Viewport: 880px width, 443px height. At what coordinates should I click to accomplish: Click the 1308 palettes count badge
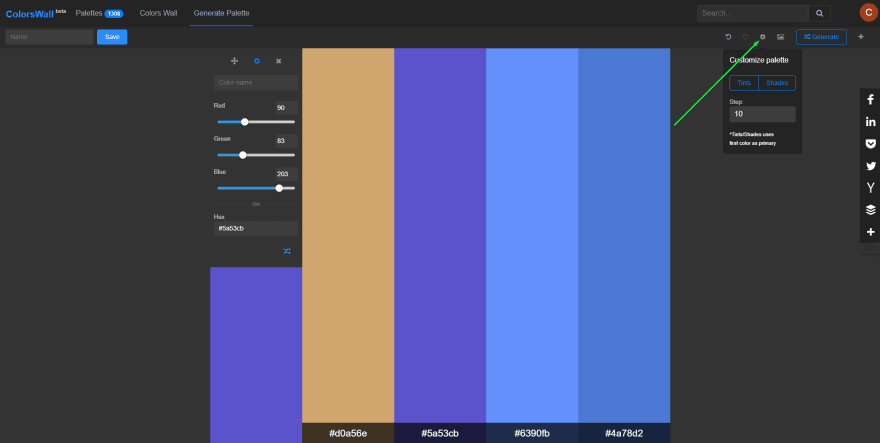point(114,13)
